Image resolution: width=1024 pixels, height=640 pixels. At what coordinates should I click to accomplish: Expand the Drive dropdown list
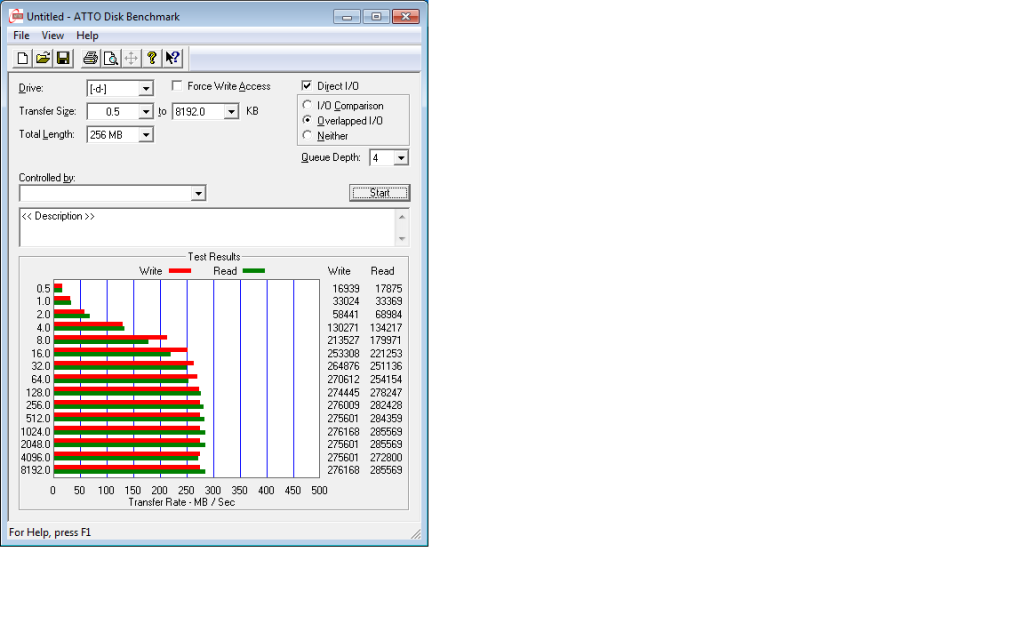[146, 89]
